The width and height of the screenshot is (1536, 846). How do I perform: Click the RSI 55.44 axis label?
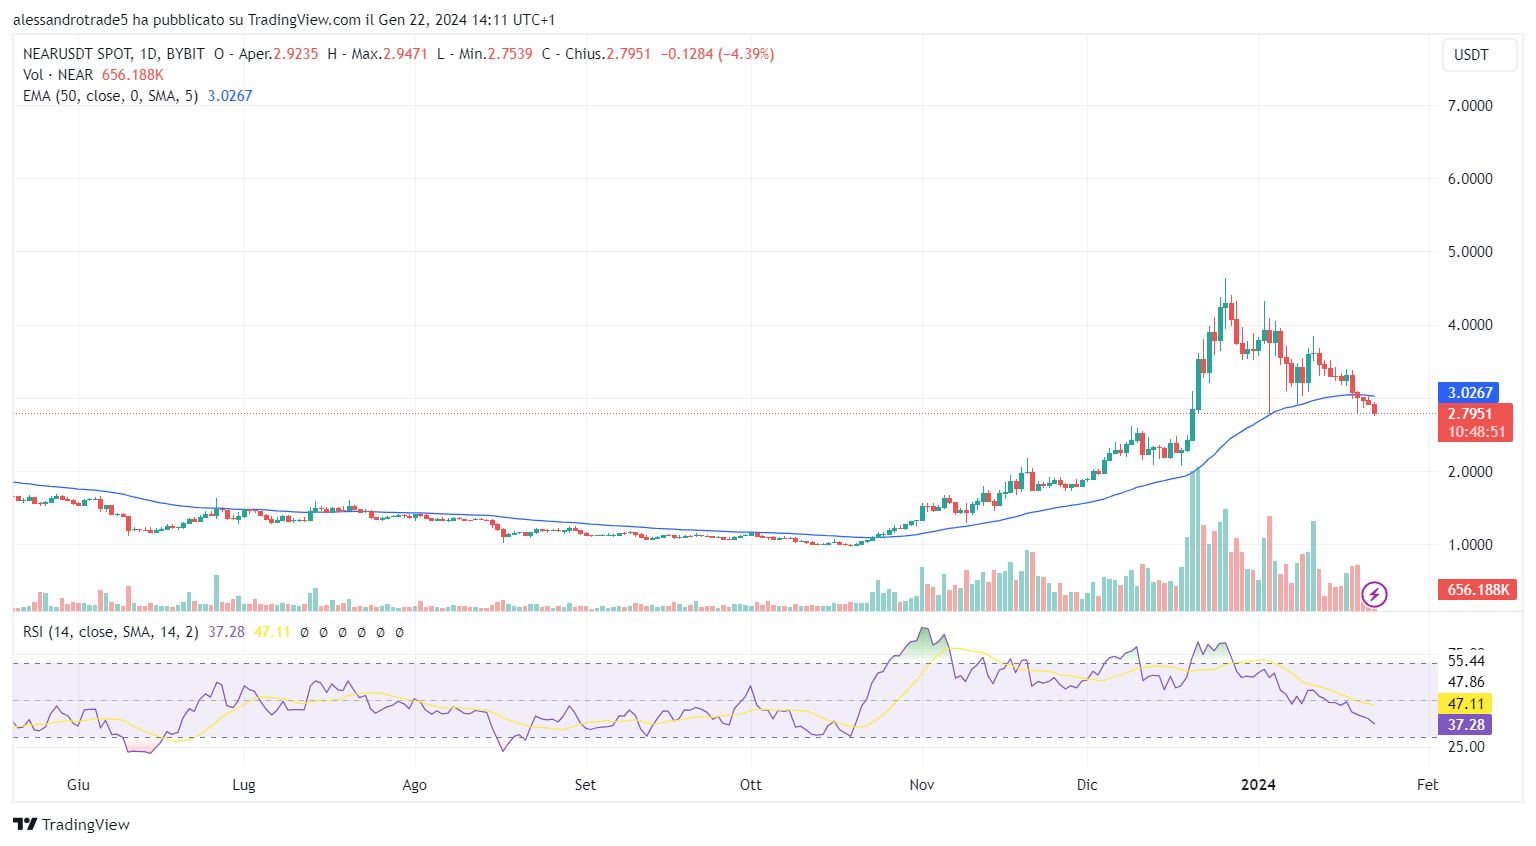[x=1466, y=661]
